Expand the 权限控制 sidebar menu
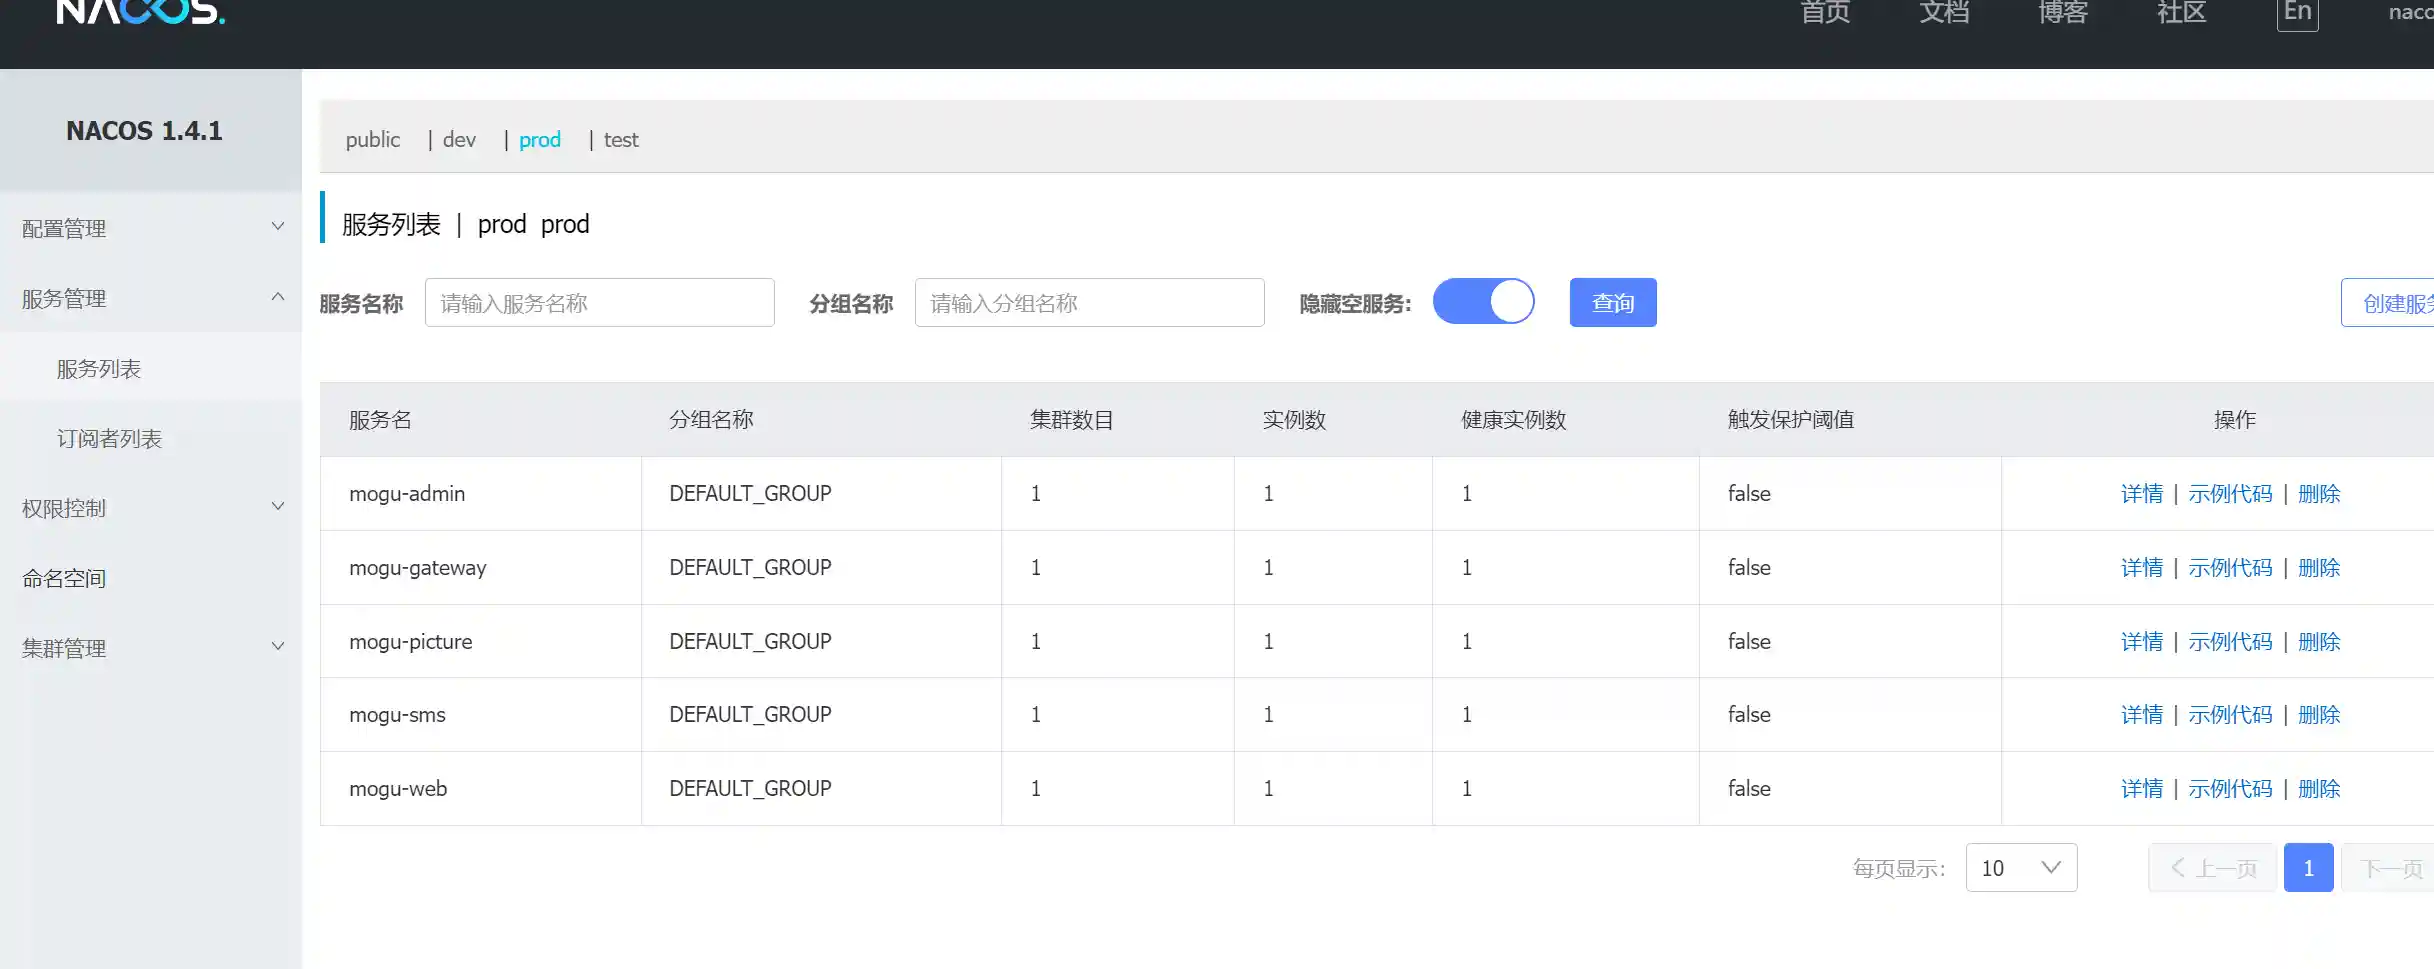The height and width of the screenshot is (969, 2434). [150, 508]
